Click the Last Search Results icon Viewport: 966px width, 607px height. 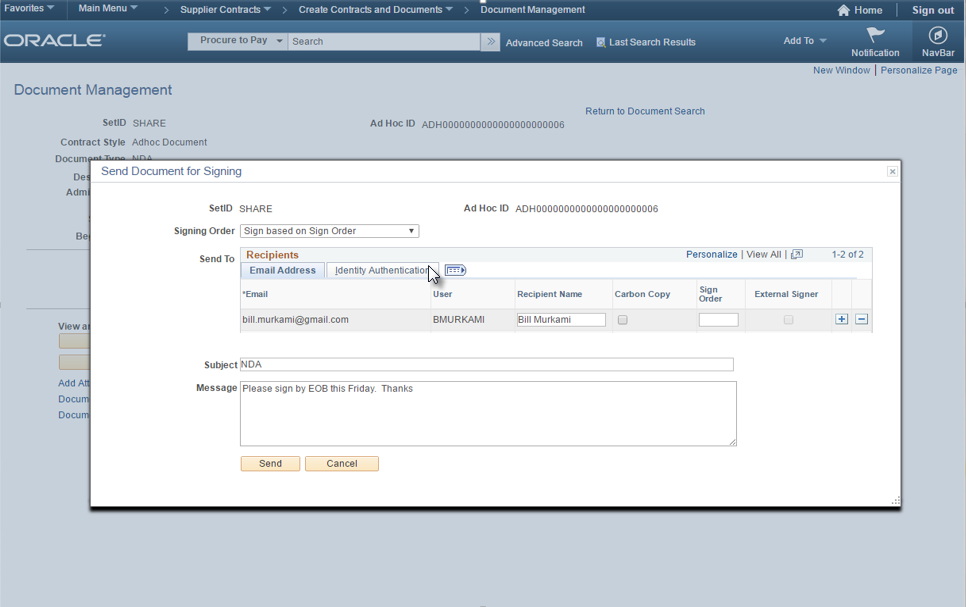tap(601, 42)
